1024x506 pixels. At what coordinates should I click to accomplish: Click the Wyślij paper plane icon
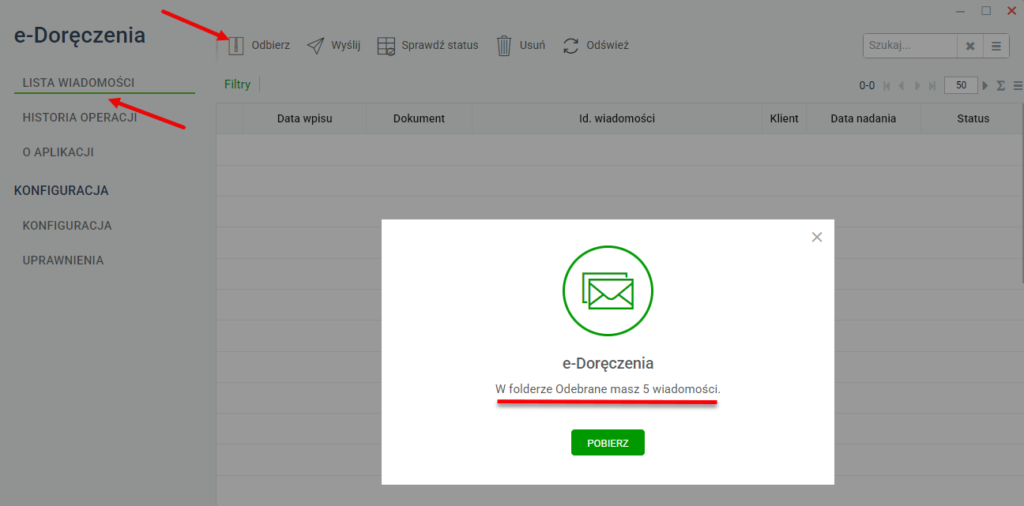tap(315, 46)
